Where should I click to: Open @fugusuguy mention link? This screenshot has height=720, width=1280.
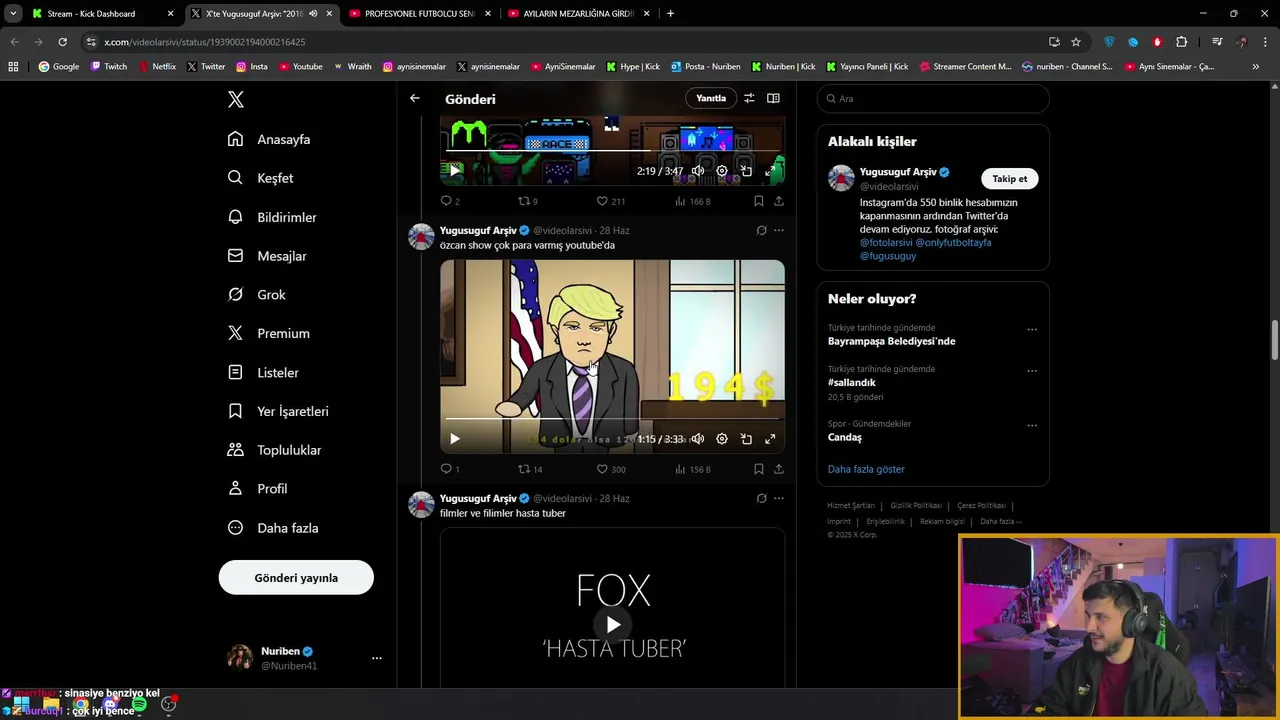tap(888, 256)
